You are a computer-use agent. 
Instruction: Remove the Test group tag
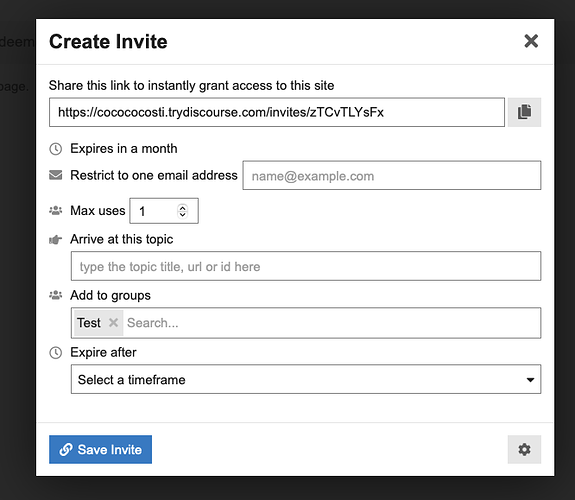113,323
